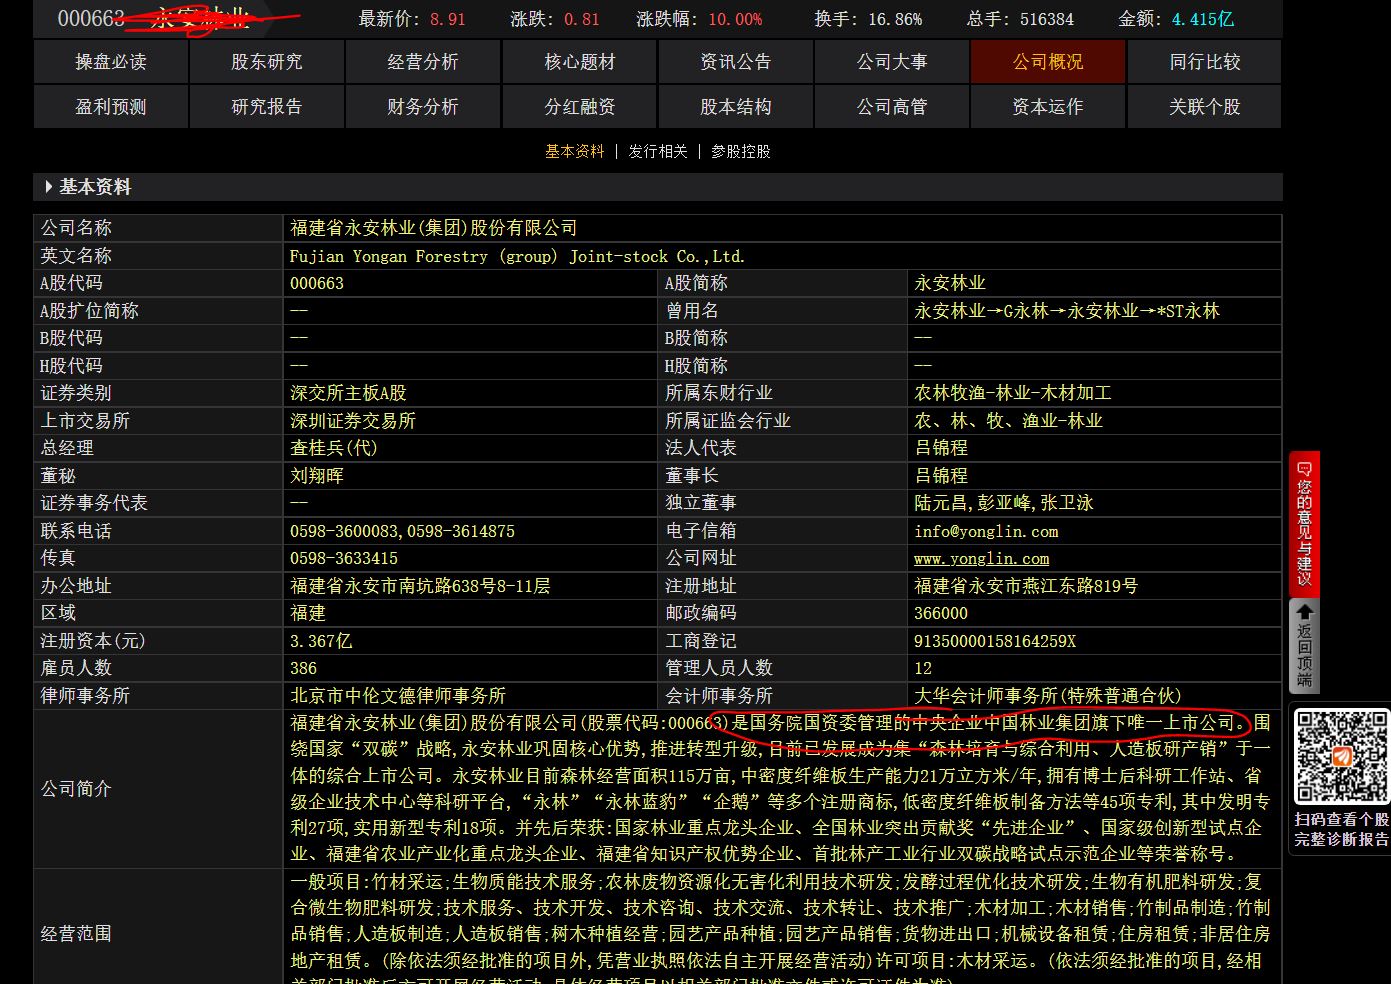Switch to 研究报告 tab
The width and height of the screenshot is (1391, 984).
pos(267,107)
